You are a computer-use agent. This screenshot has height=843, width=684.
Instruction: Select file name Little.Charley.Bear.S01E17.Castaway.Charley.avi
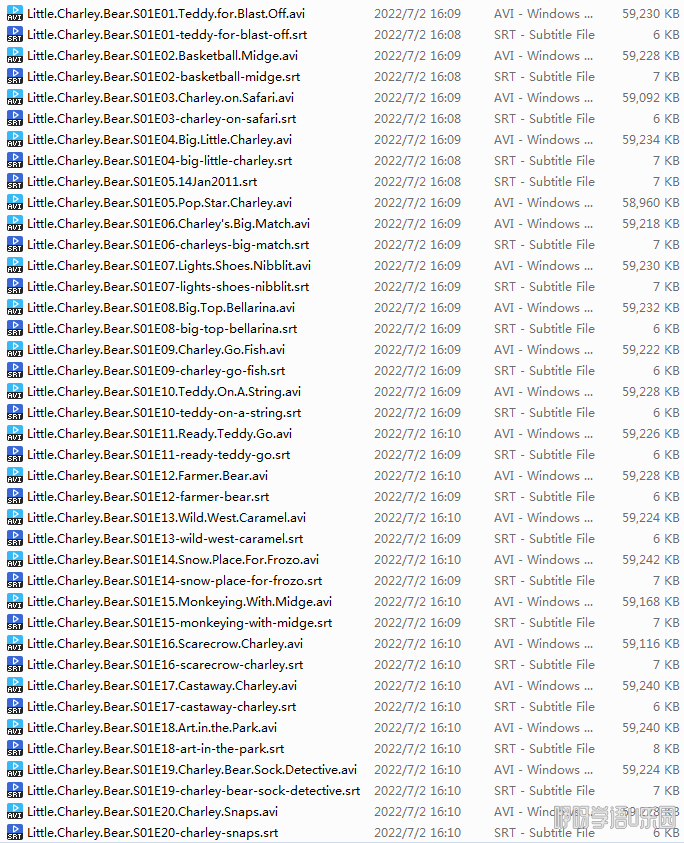(x=162, y=685)
